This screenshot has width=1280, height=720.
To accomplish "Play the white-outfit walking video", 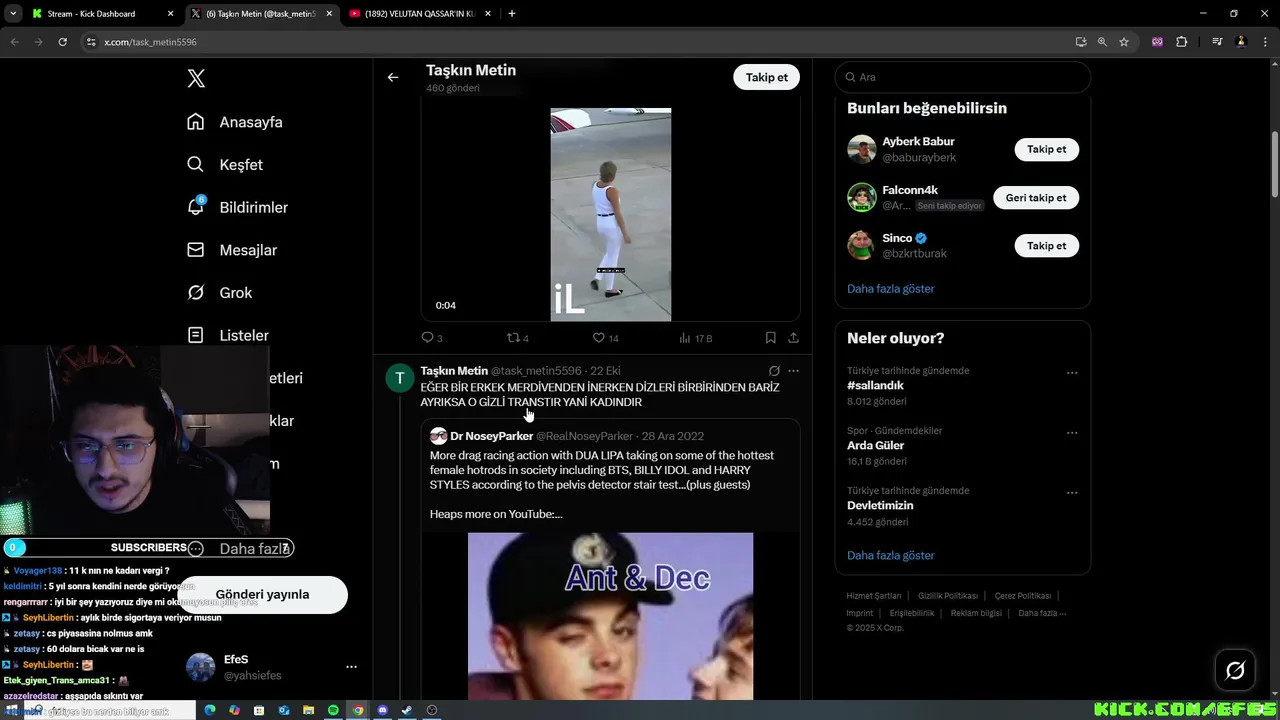I will 610,214.
